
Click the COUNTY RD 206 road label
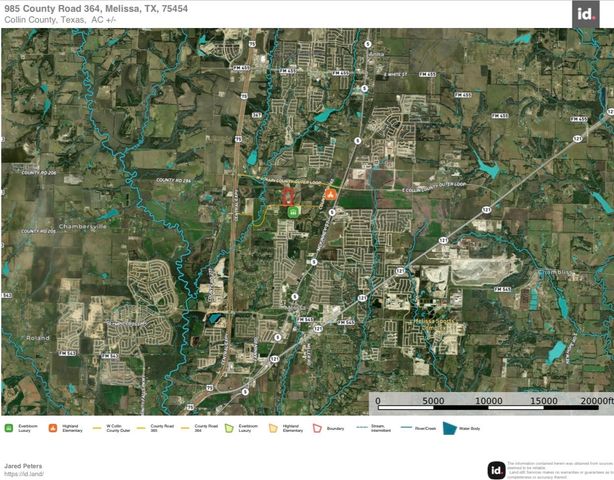coord(38,173)
